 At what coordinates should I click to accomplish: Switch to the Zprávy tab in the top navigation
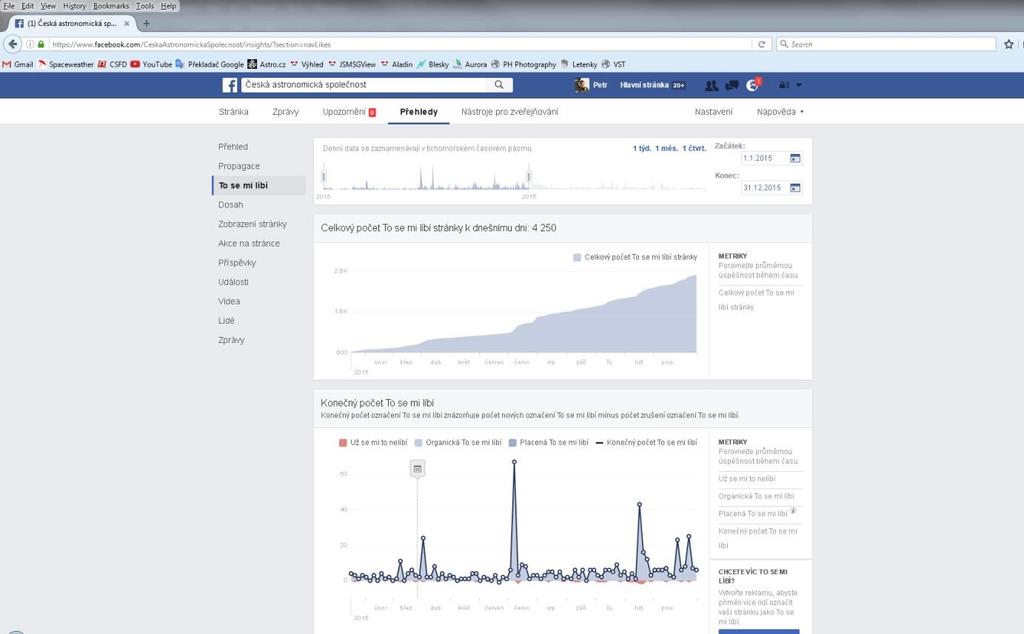285,112
